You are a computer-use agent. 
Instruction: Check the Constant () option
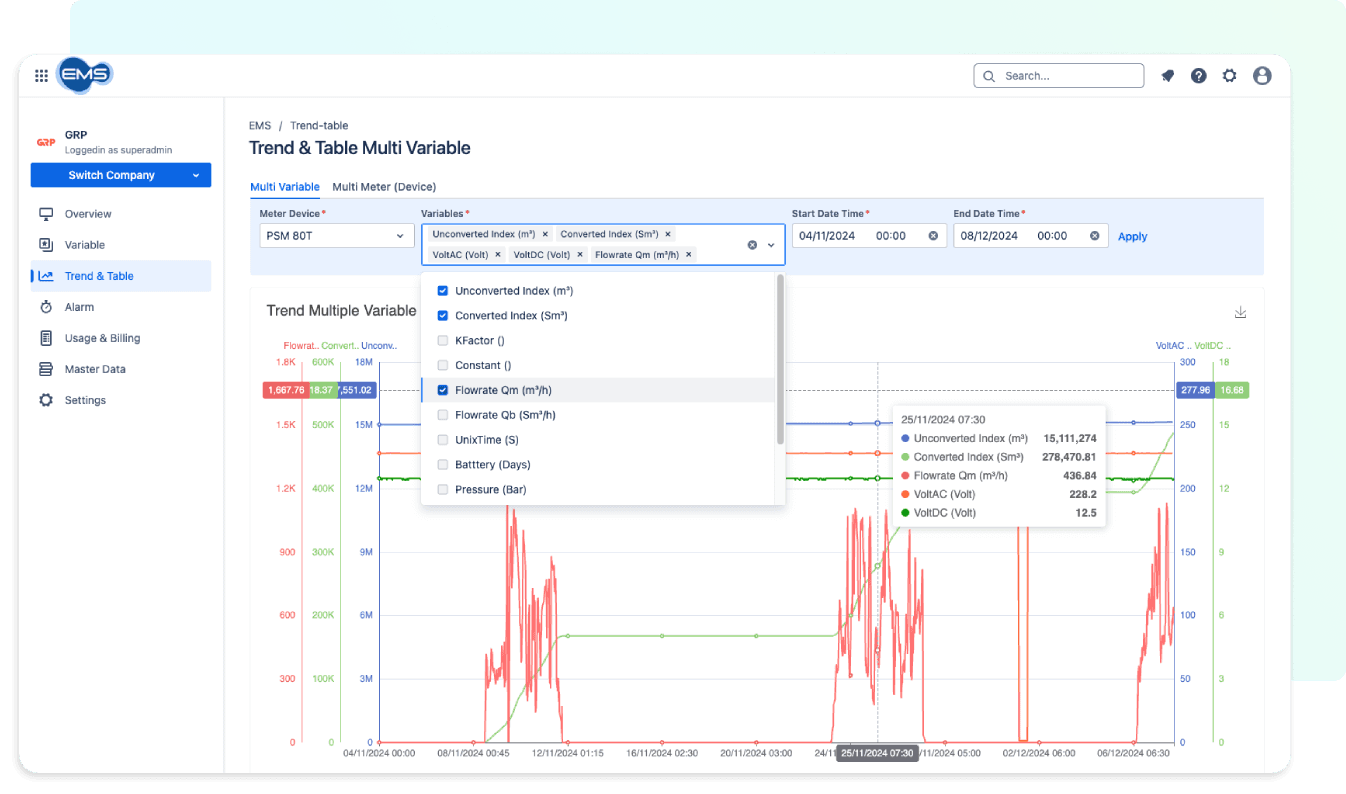pos(443,366)
